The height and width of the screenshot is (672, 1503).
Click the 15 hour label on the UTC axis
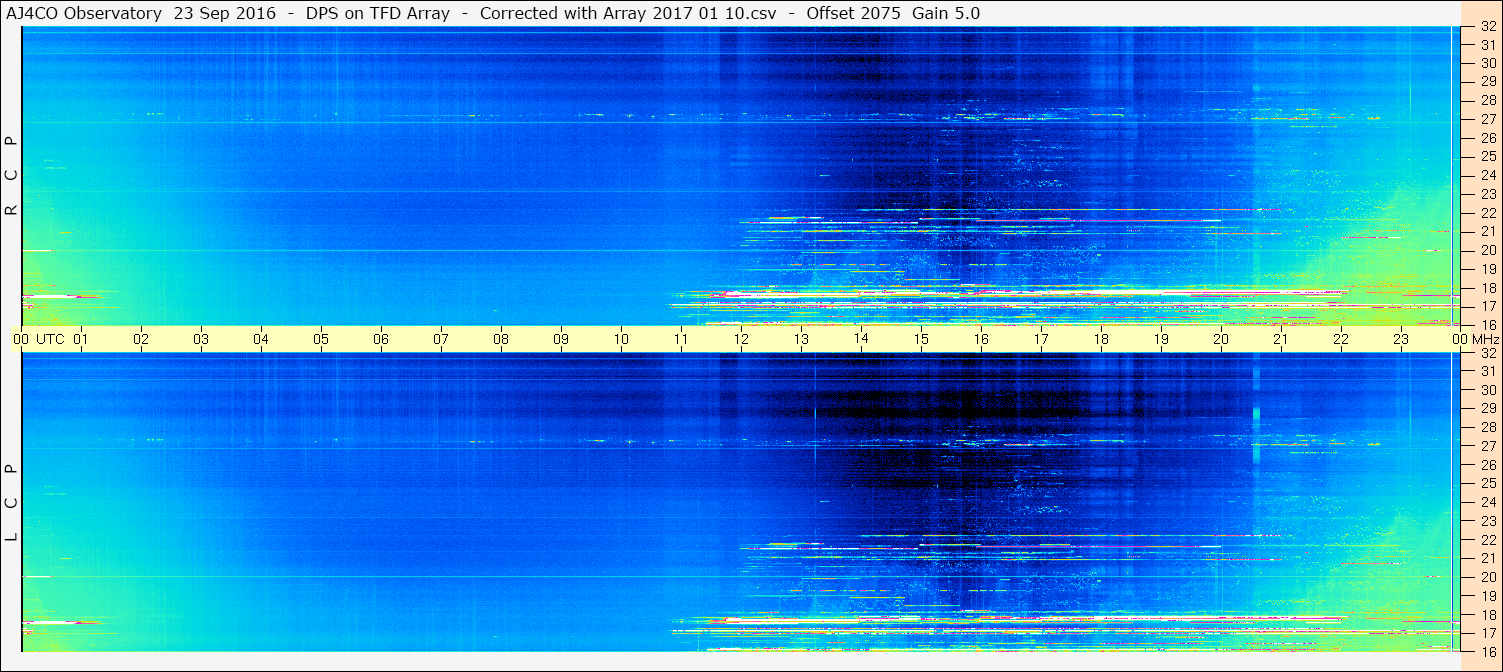click(x=921, y=339)
